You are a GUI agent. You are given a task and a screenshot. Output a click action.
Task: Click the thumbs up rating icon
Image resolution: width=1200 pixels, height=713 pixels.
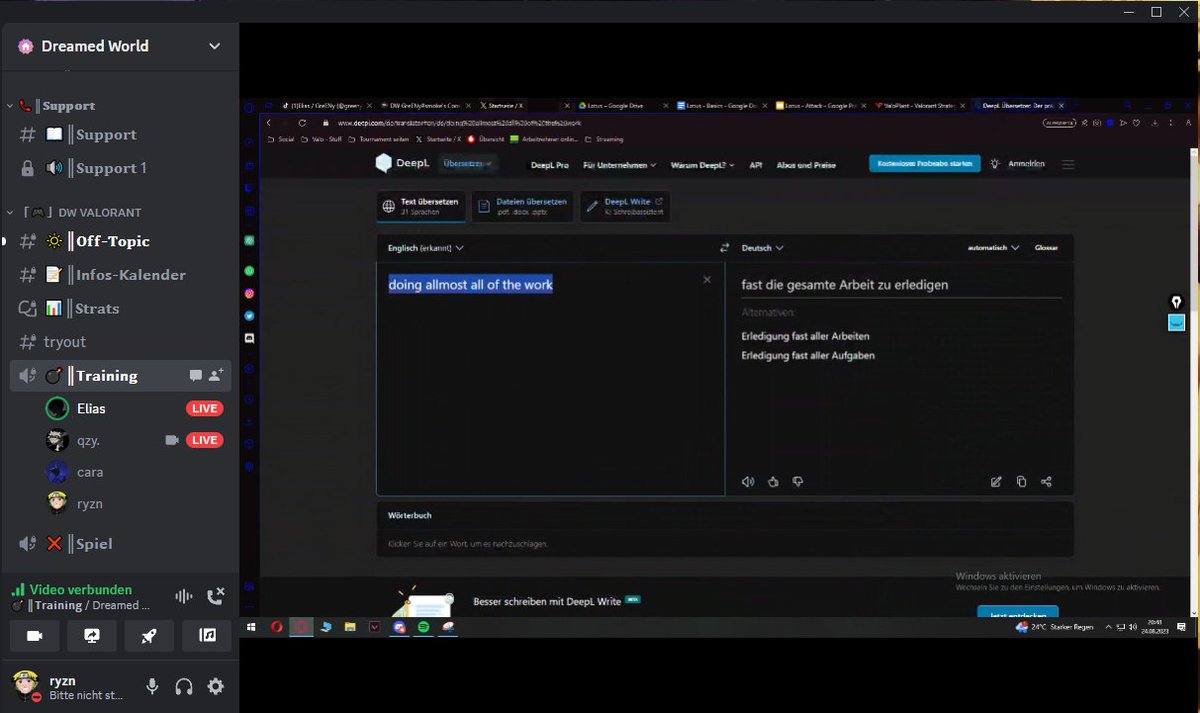pos(773,481)
